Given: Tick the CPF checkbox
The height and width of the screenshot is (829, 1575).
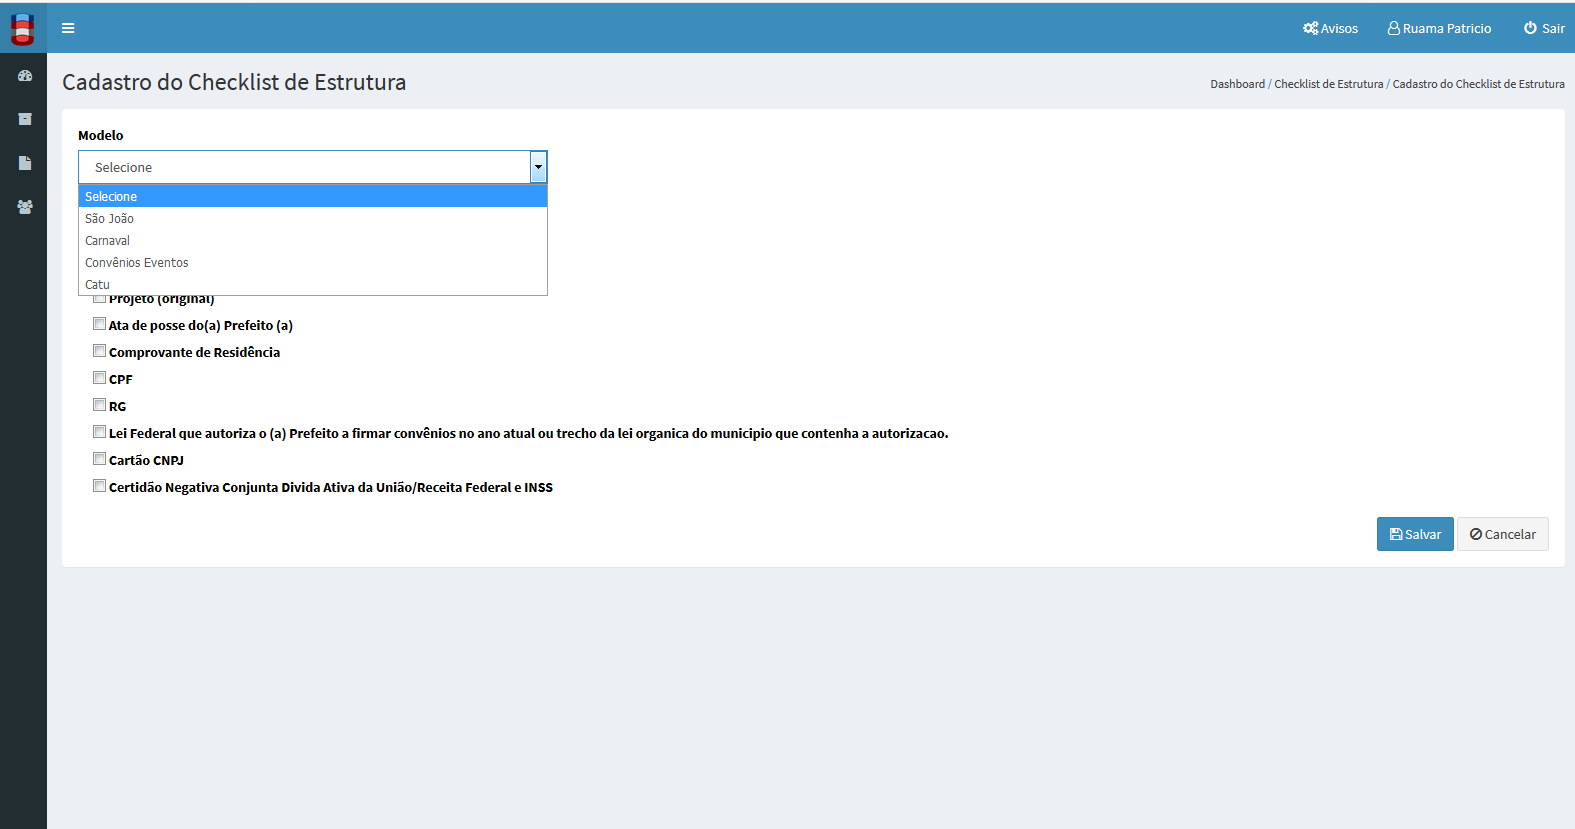Looking at the screenshot, I should (99, 378).
